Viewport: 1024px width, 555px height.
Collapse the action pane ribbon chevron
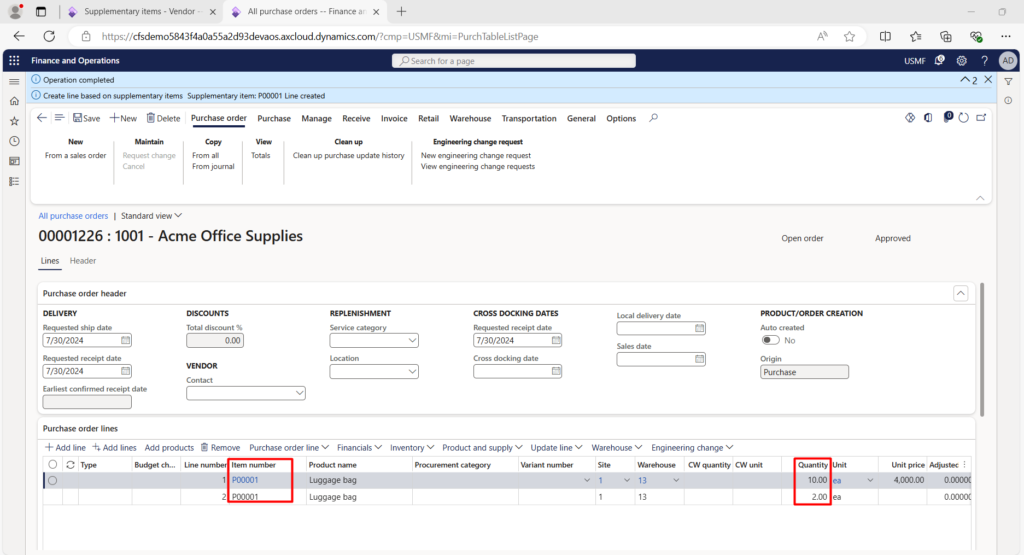(980, 198)
